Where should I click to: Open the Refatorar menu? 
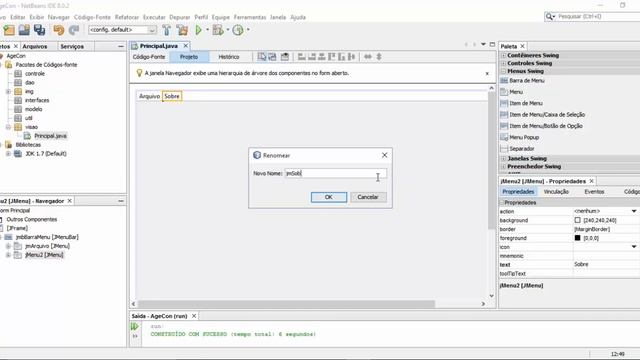point(127,17)
